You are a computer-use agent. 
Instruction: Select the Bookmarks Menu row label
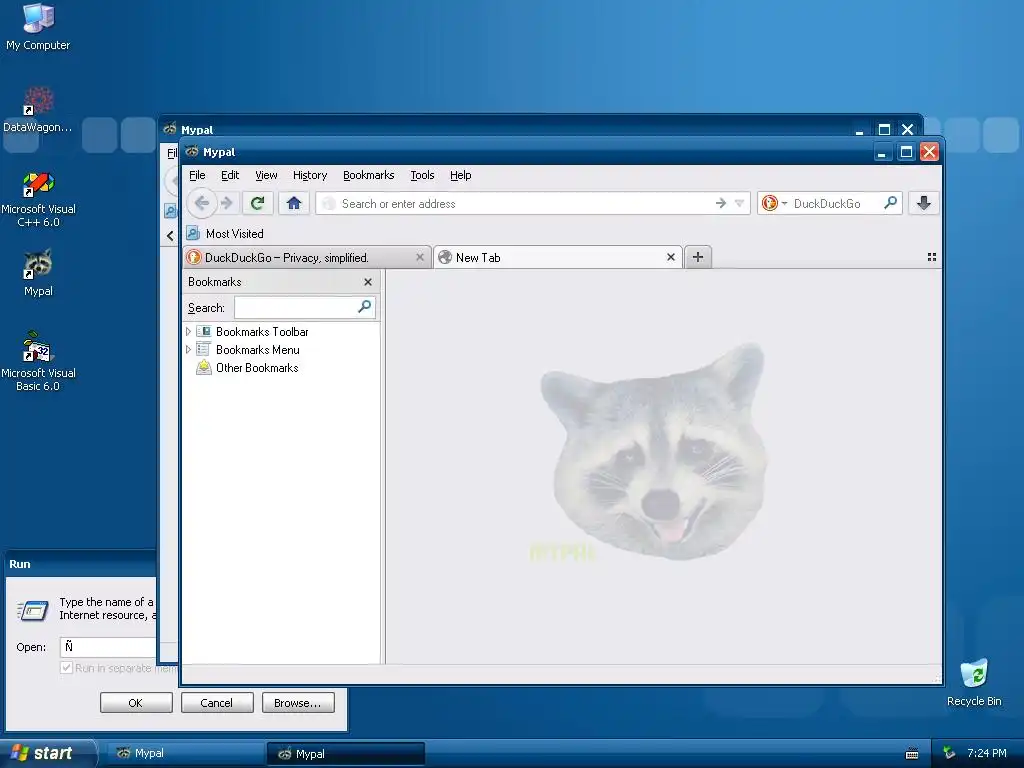257,349
